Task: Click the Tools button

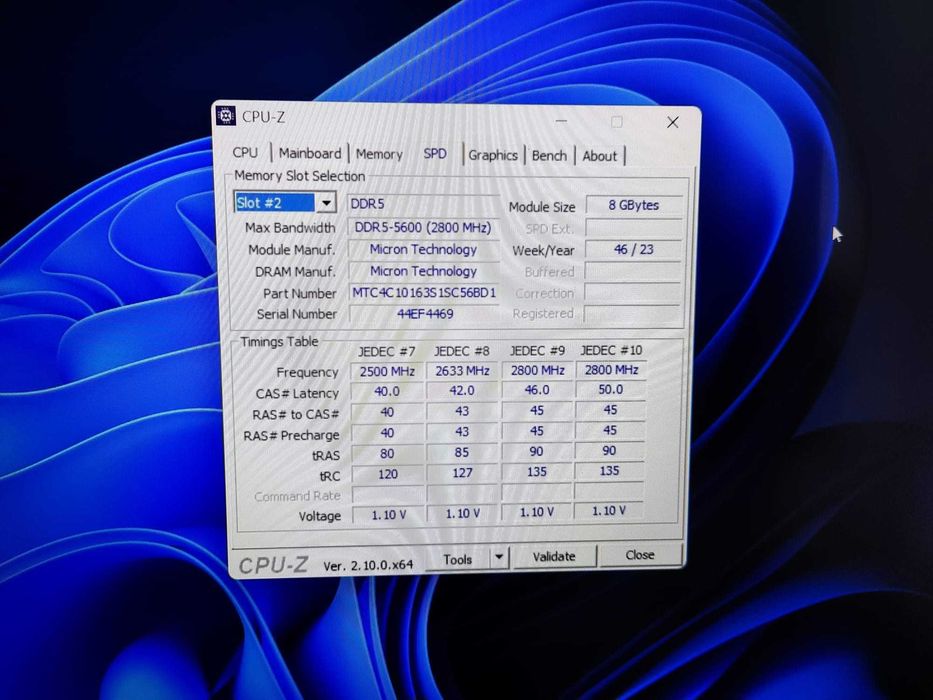Action: click(458, 560)
